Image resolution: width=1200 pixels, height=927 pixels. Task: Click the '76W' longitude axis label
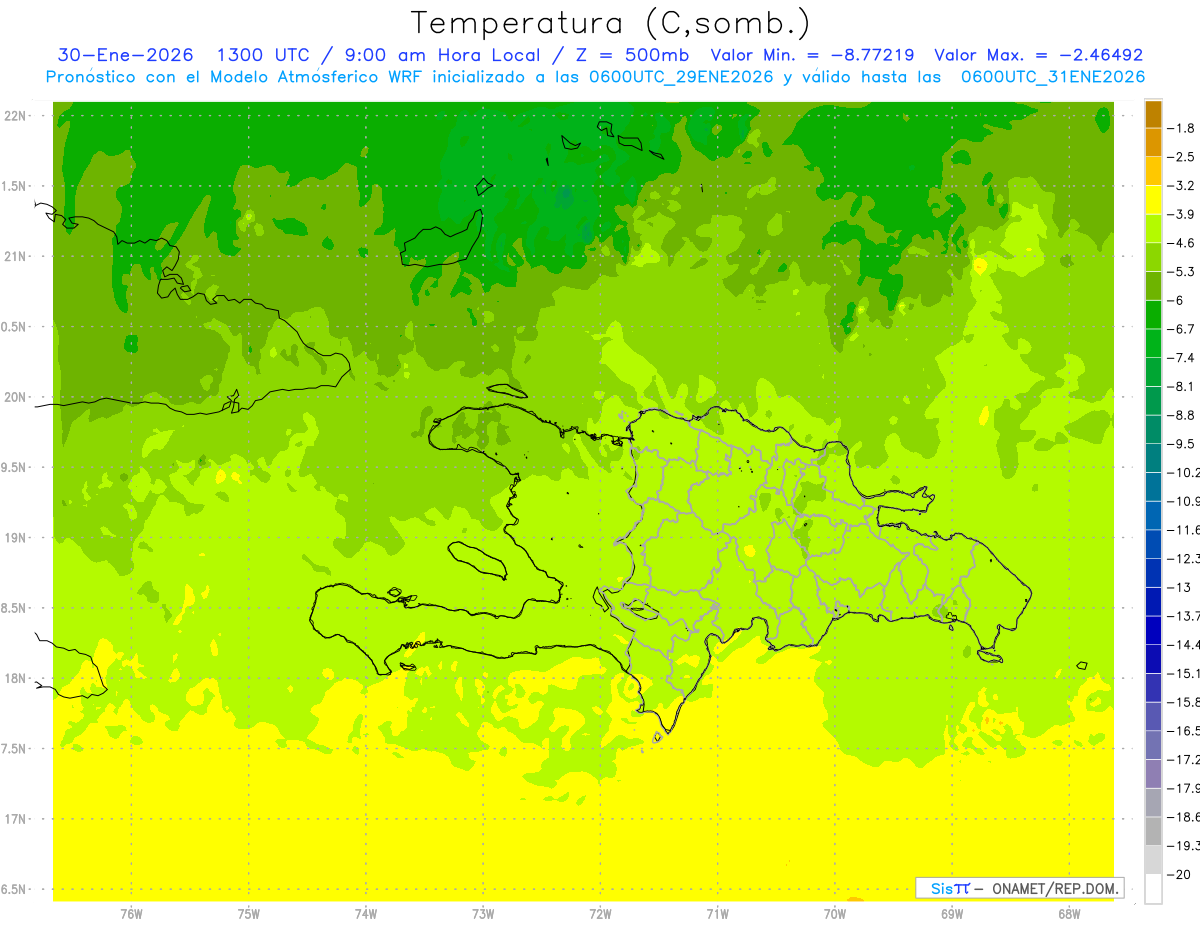pyautogui.click(x=131, y=913)
